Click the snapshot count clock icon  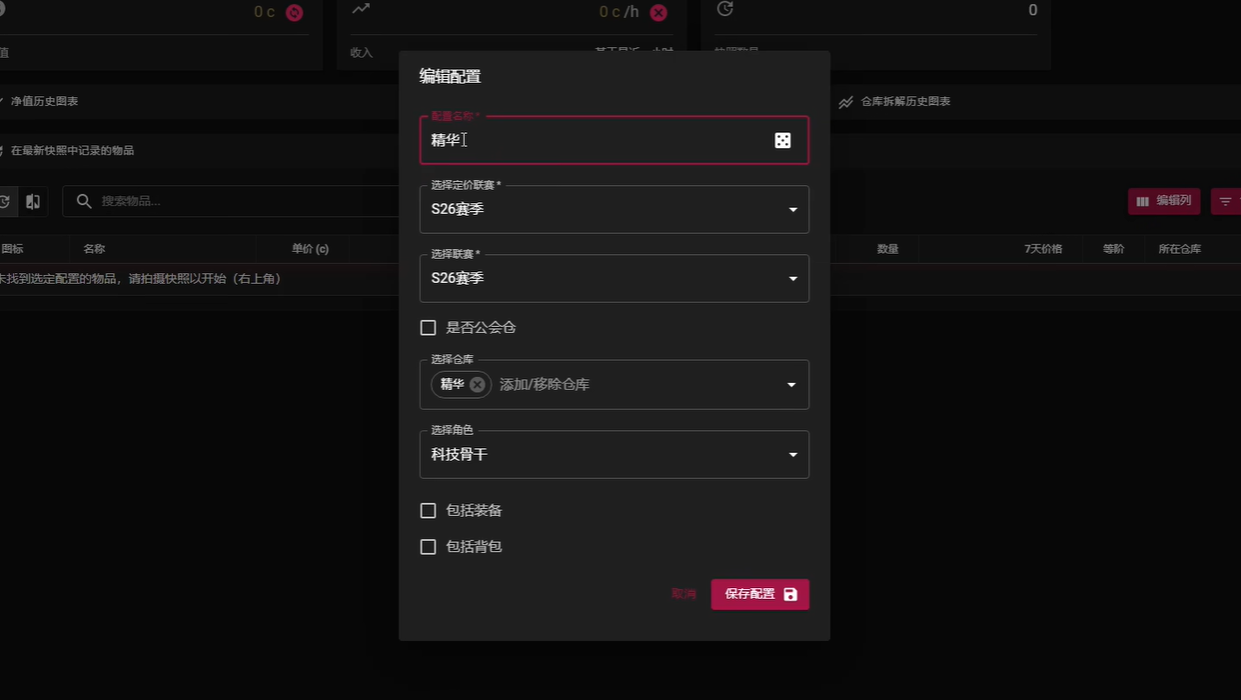click(x=725, y=9)
